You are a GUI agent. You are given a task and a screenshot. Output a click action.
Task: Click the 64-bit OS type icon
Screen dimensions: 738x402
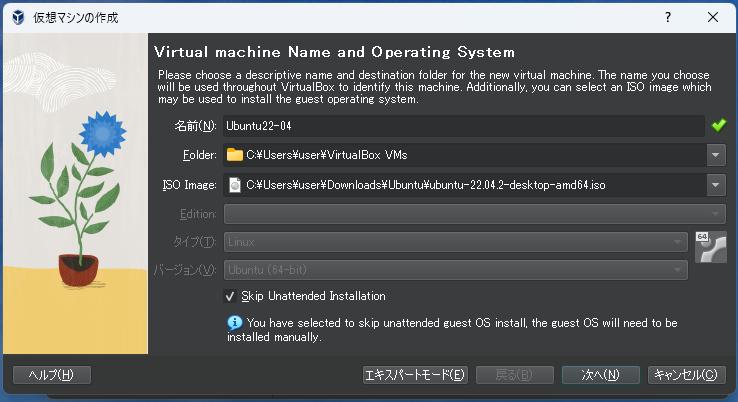[711, 247]
